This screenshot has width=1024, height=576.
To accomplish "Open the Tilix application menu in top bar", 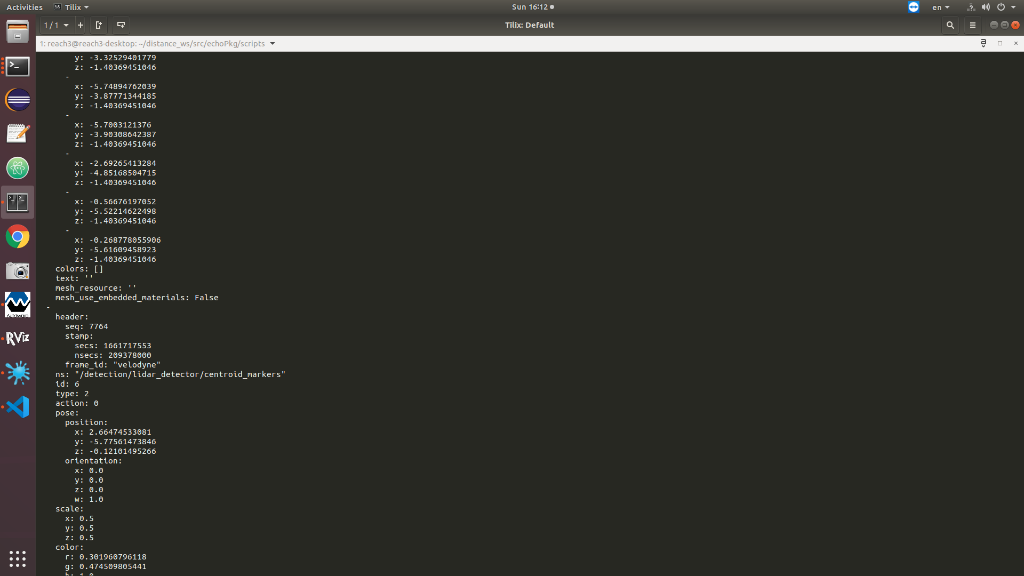I will click(71, 7).
